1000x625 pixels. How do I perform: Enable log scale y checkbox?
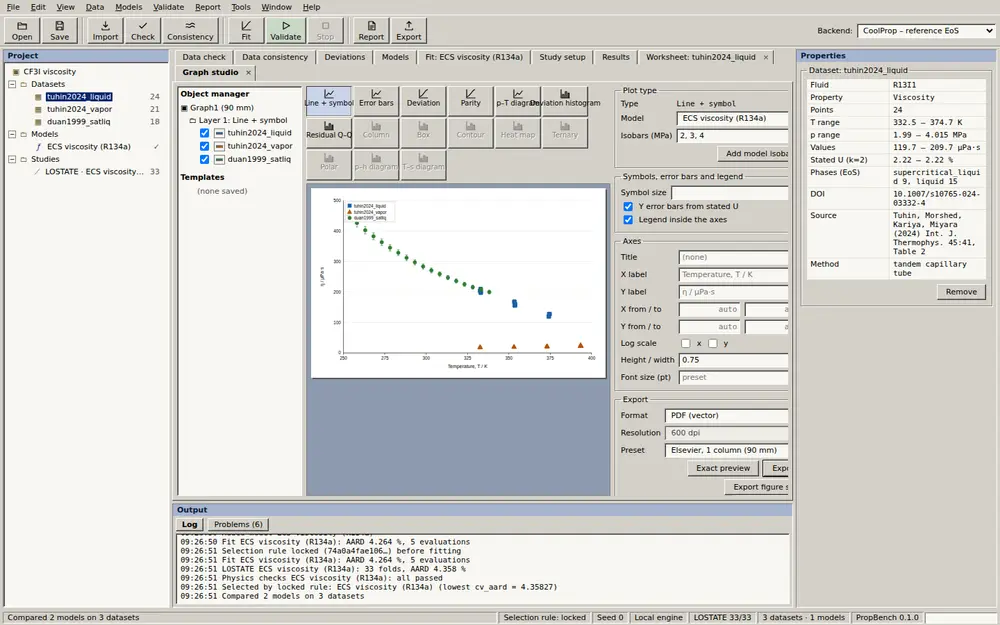(713, 343)
